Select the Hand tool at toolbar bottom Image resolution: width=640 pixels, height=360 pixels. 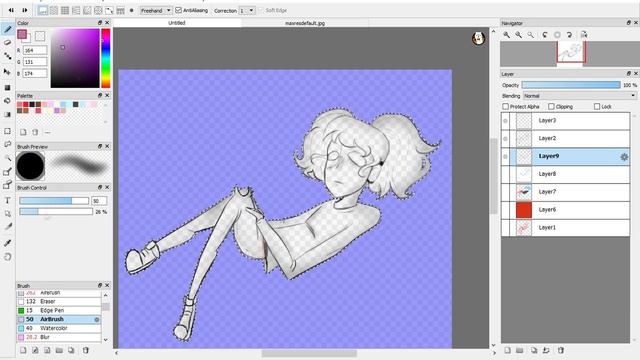tap(7, 257)
